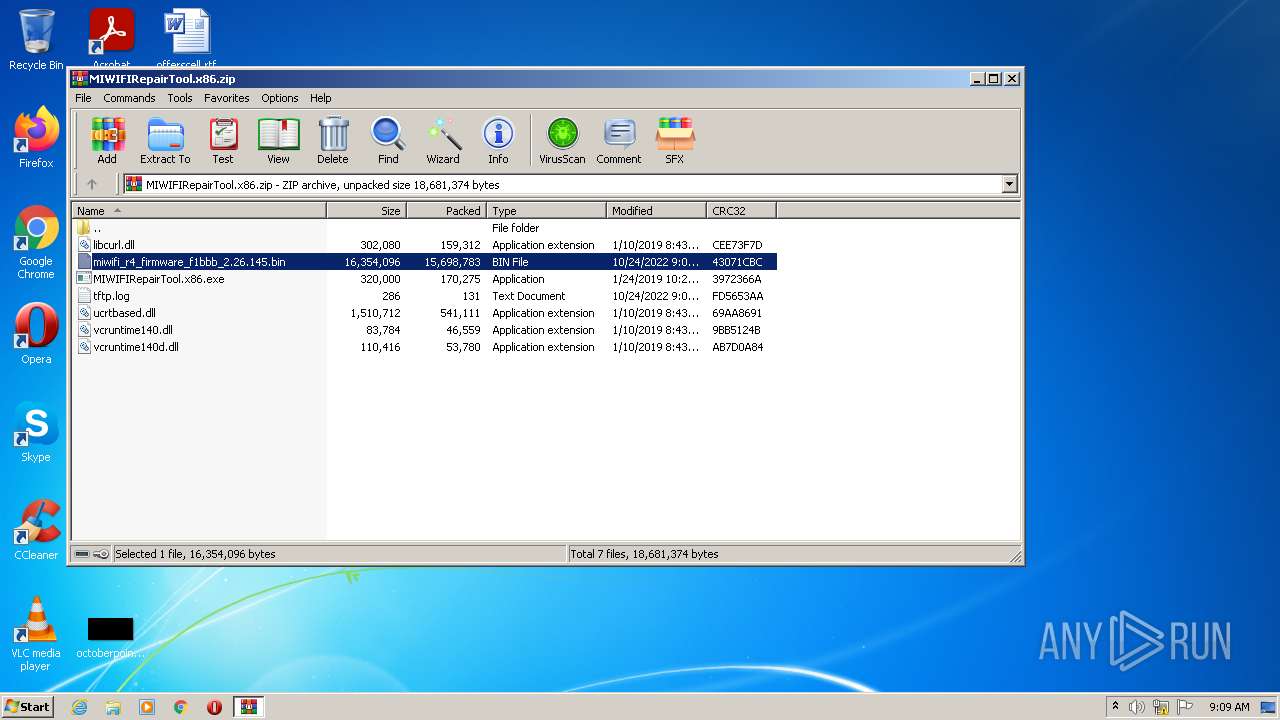The width and height of the screenshot is (1280, 720).
Task: Launch the Wizard icon
Action: pyautogui.click(x=443, y=140)
